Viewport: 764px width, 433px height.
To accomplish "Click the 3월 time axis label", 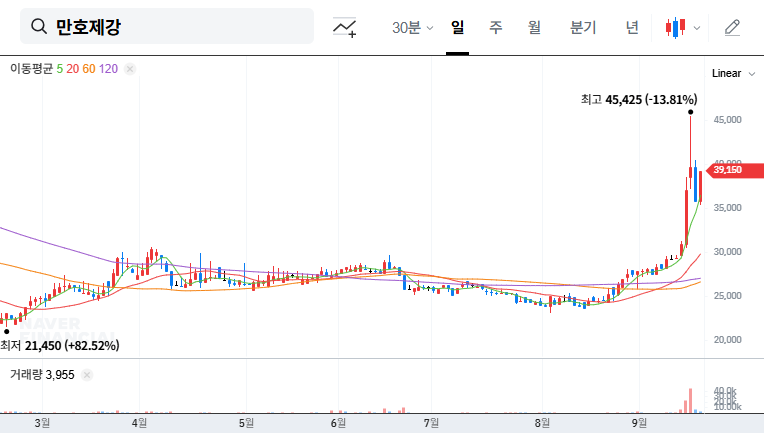I will (x=42, y=423).
